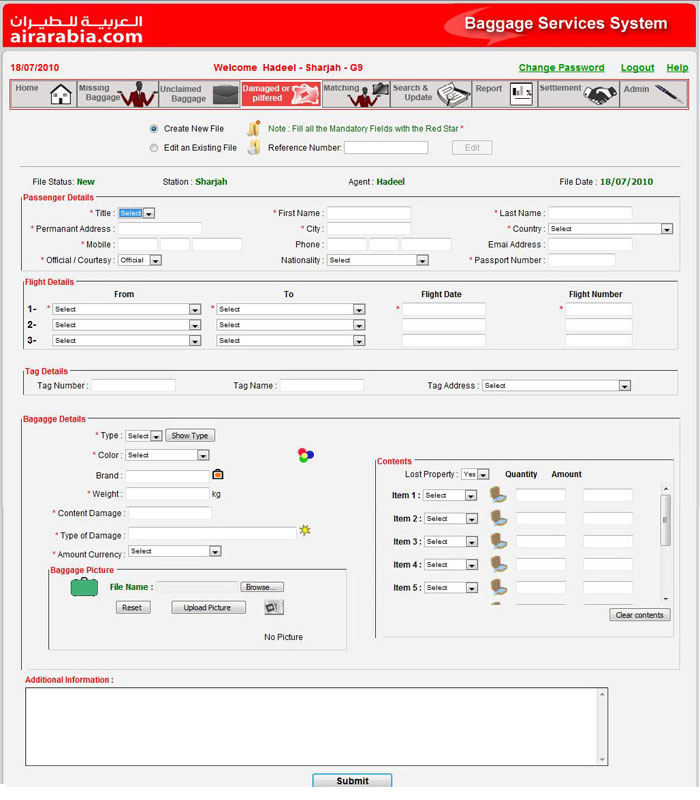700x800 pixels.
Task: Click the Item 3 contents icon
Action: coord(498,541)
